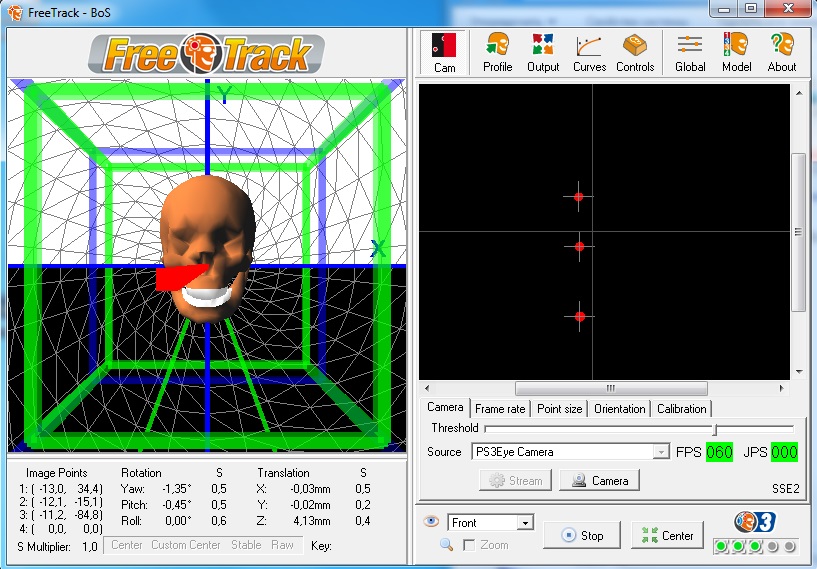Click the green FPS 060 indicator

click(x=719, y=452)
